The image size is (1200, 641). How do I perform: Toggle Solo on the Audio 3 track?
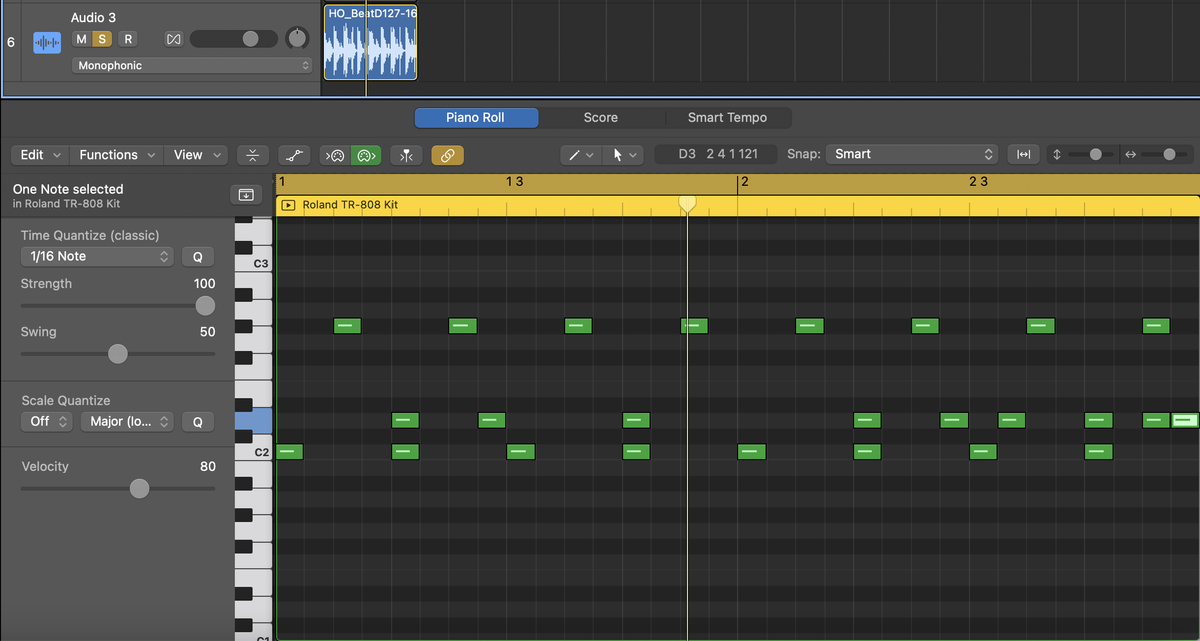point(102,39)
